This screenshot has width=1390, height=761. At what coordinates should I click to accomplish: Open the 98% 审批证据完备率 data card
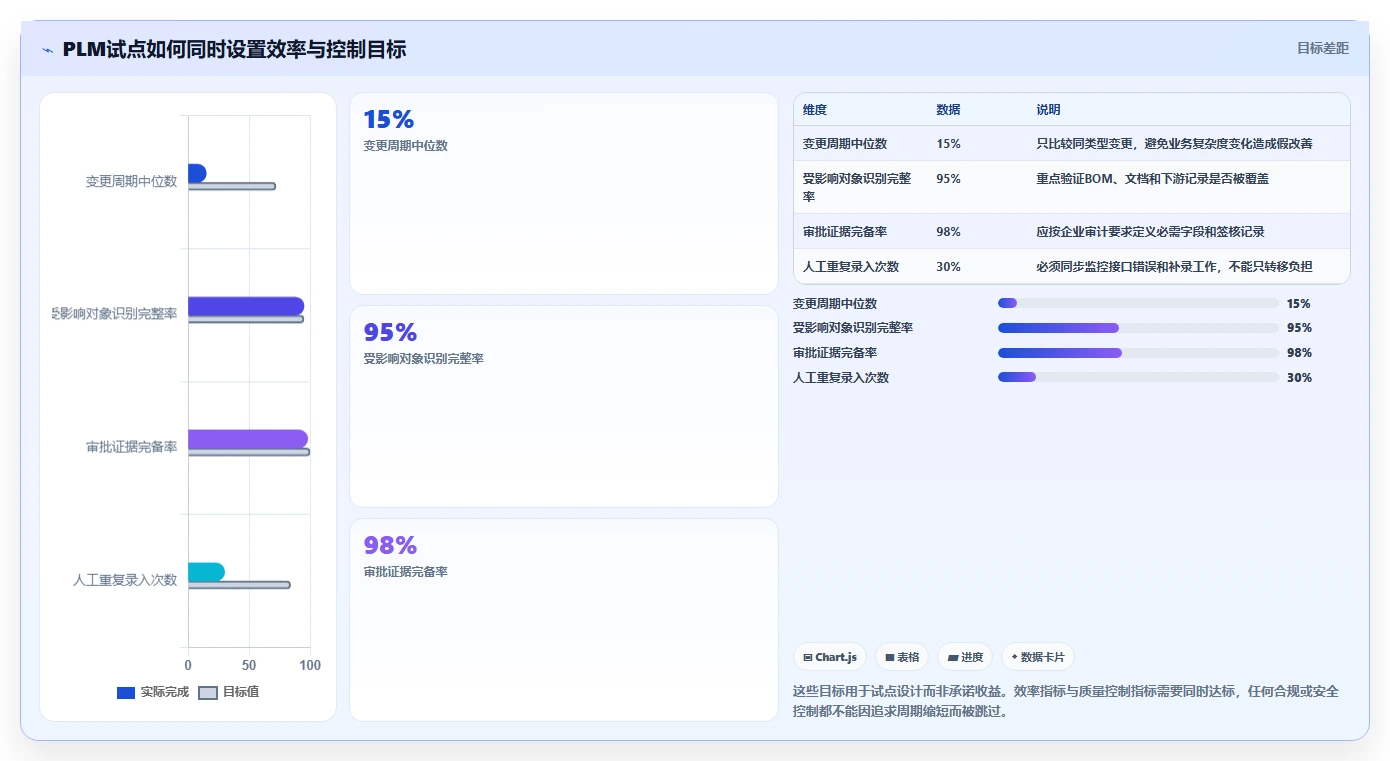pyautogui.click(x=564, y=619)
